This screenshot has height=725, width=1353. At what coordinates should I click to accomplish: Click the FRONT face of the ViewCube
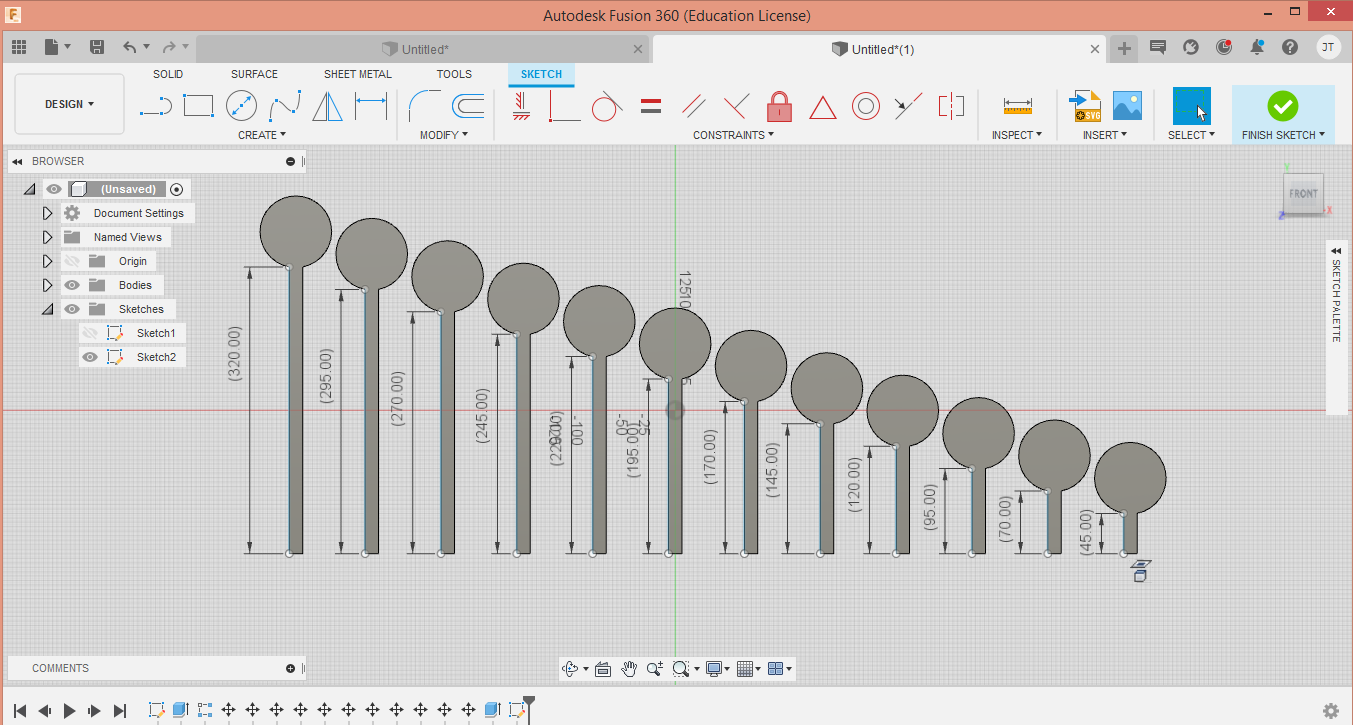point(1303,193)
